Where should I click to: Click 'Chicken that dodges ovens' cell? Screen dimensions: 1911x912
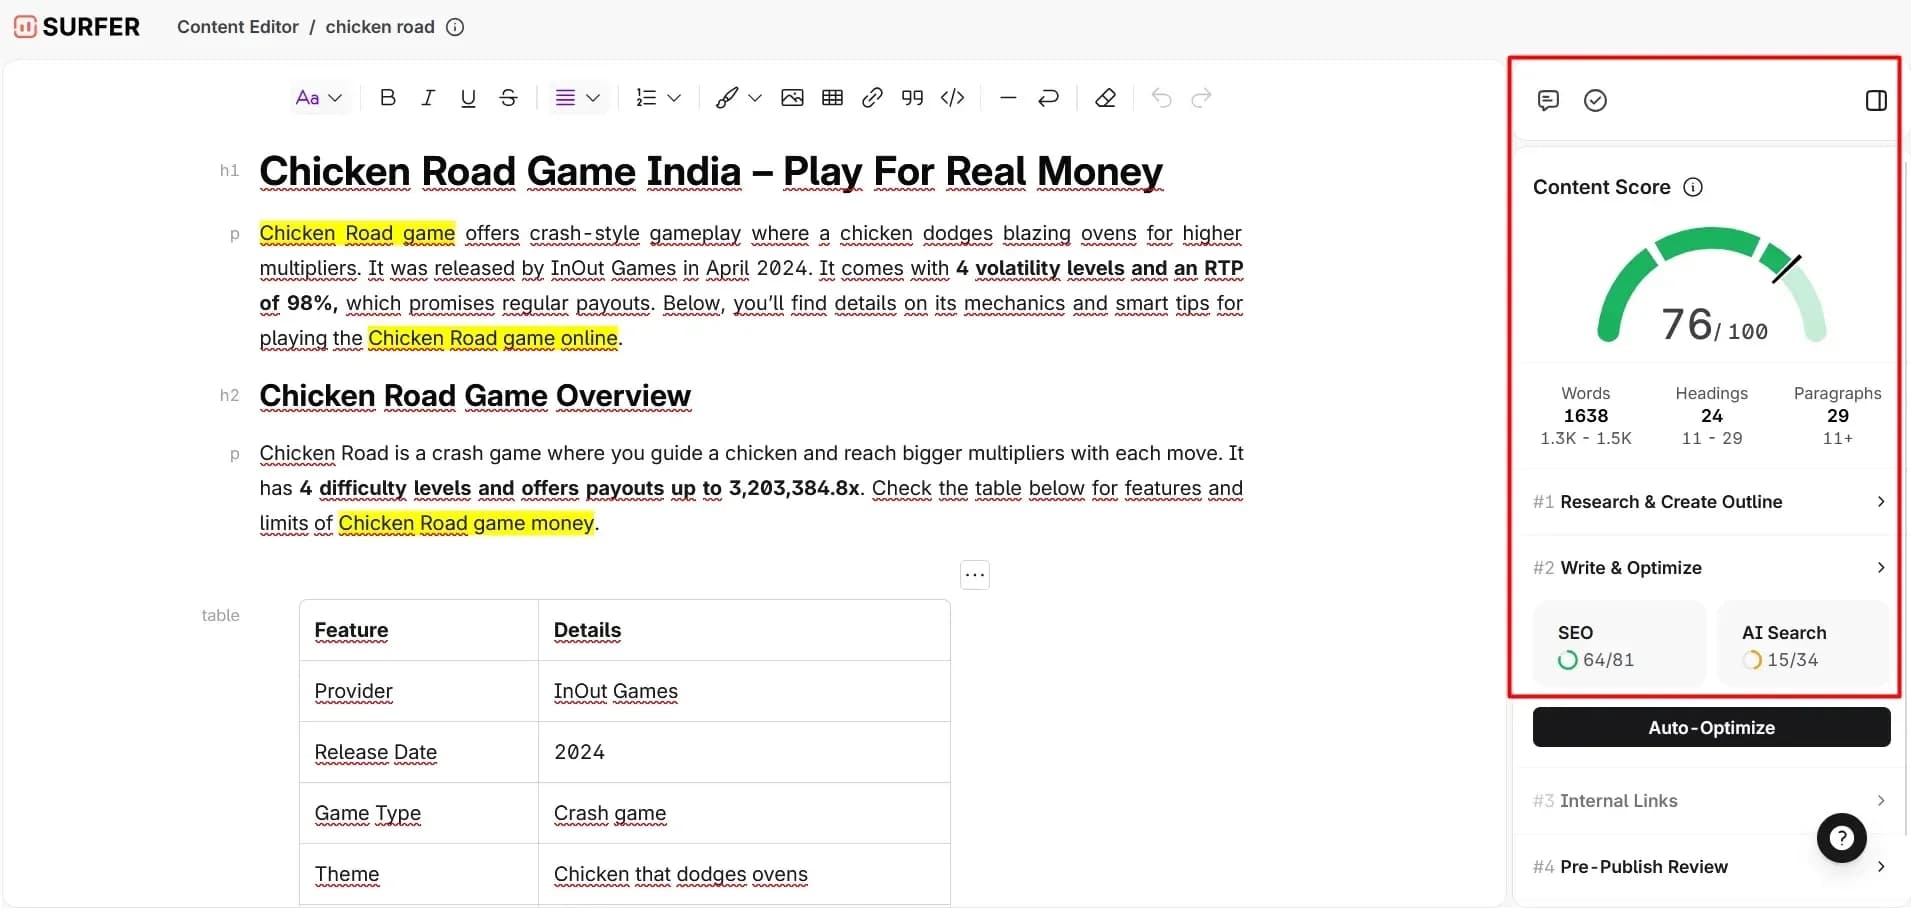(744, 874)
